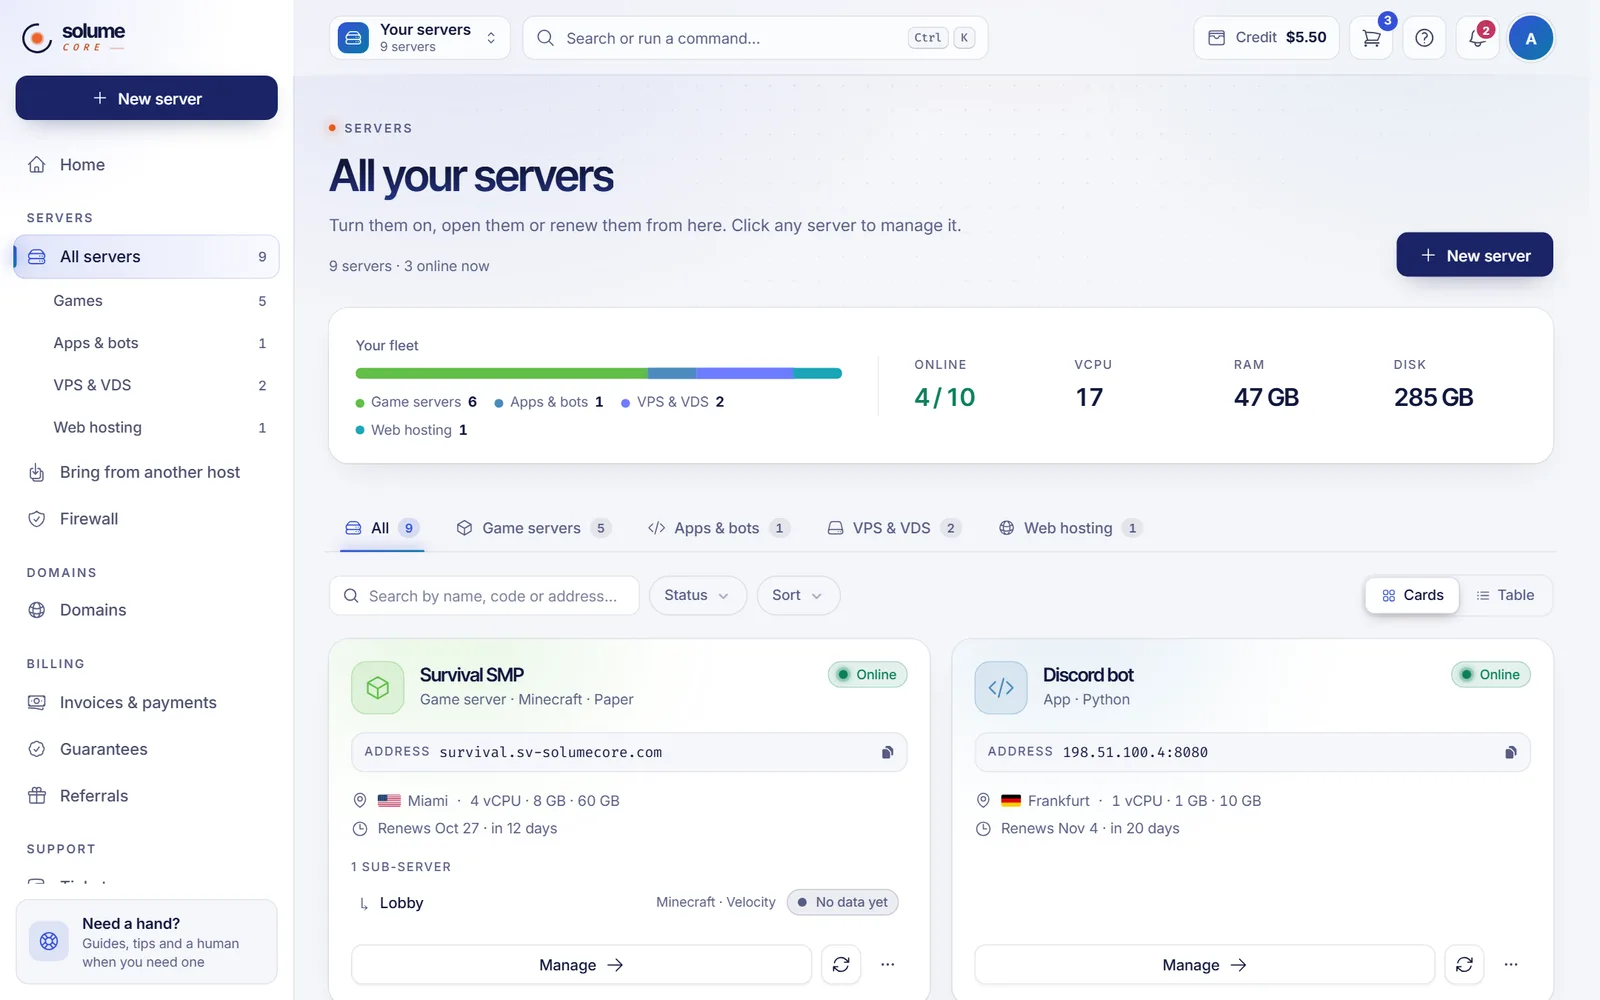This screenshot has height=1000, width=1600.
Task: Click Manage on Survival SMP card
Action: tap(581, 965)
